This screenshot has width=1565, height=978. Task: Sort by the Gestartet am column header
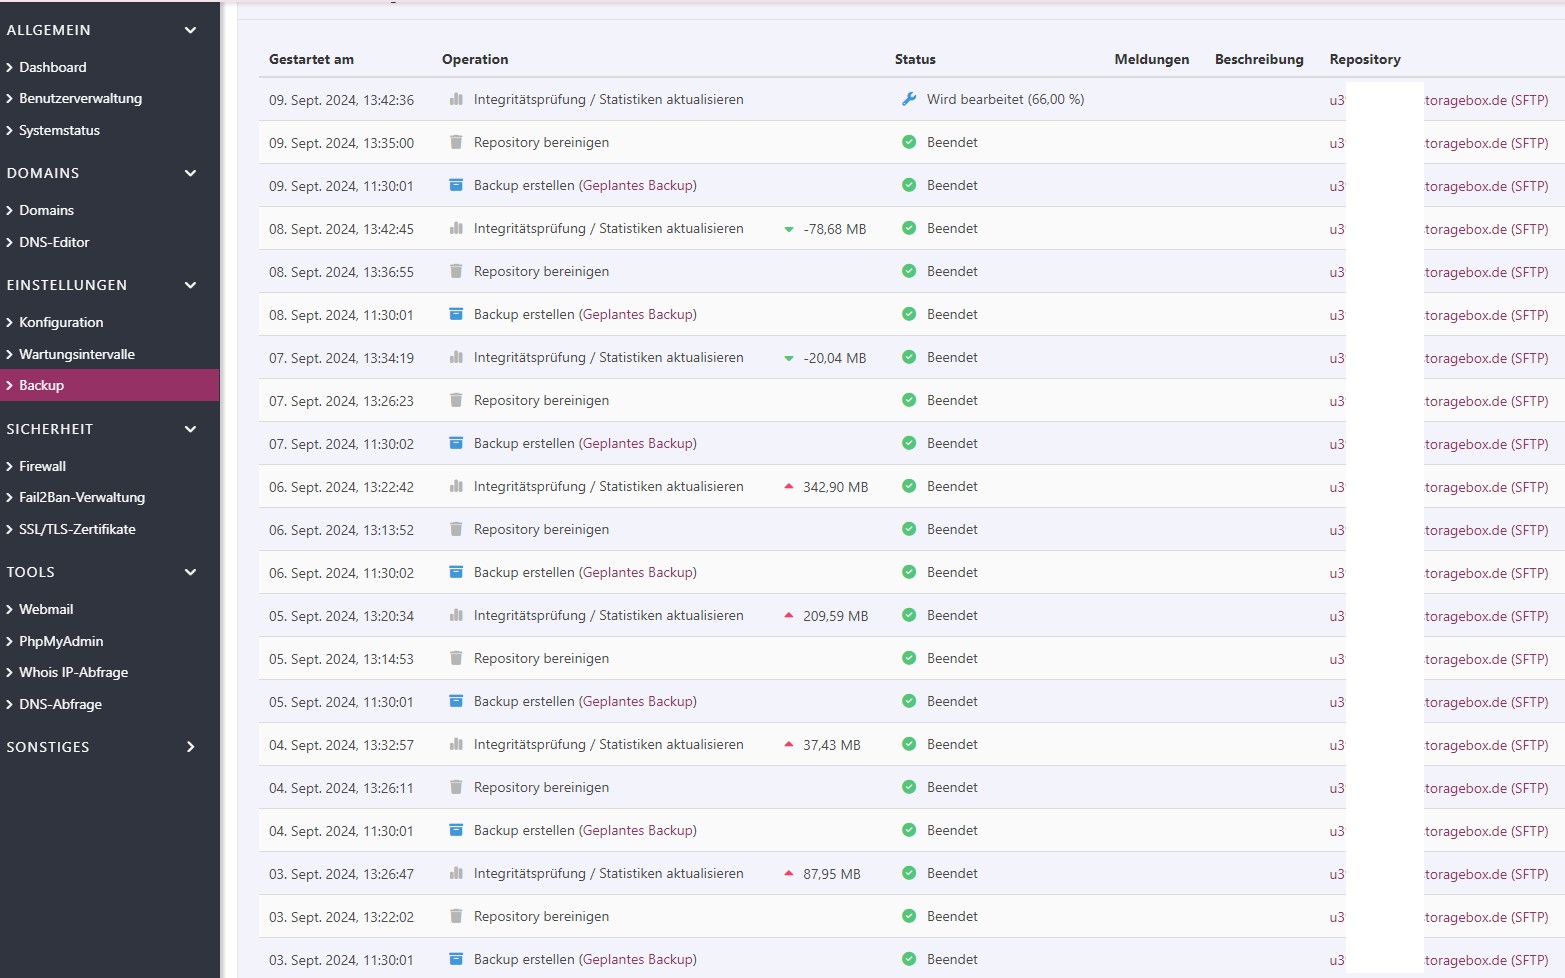(311, 59)
